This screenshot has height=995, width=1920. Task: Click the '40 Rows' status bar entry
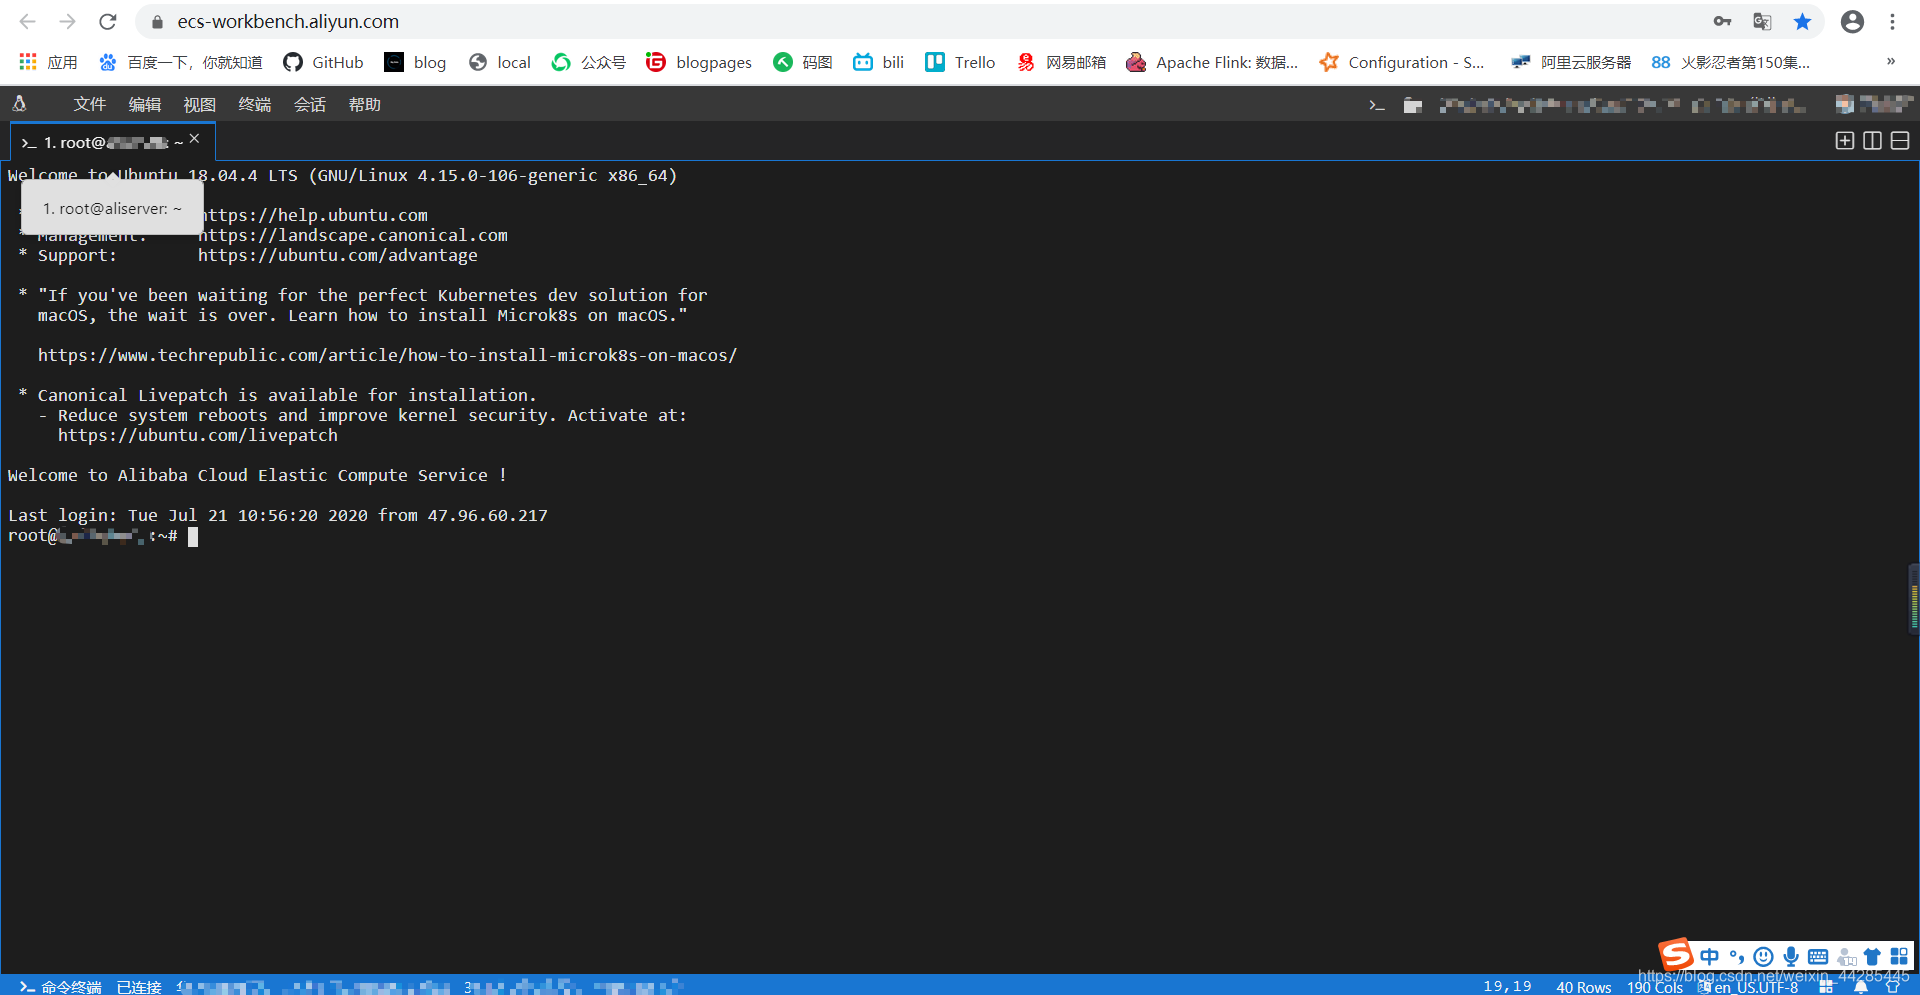tap(1583, 986)
